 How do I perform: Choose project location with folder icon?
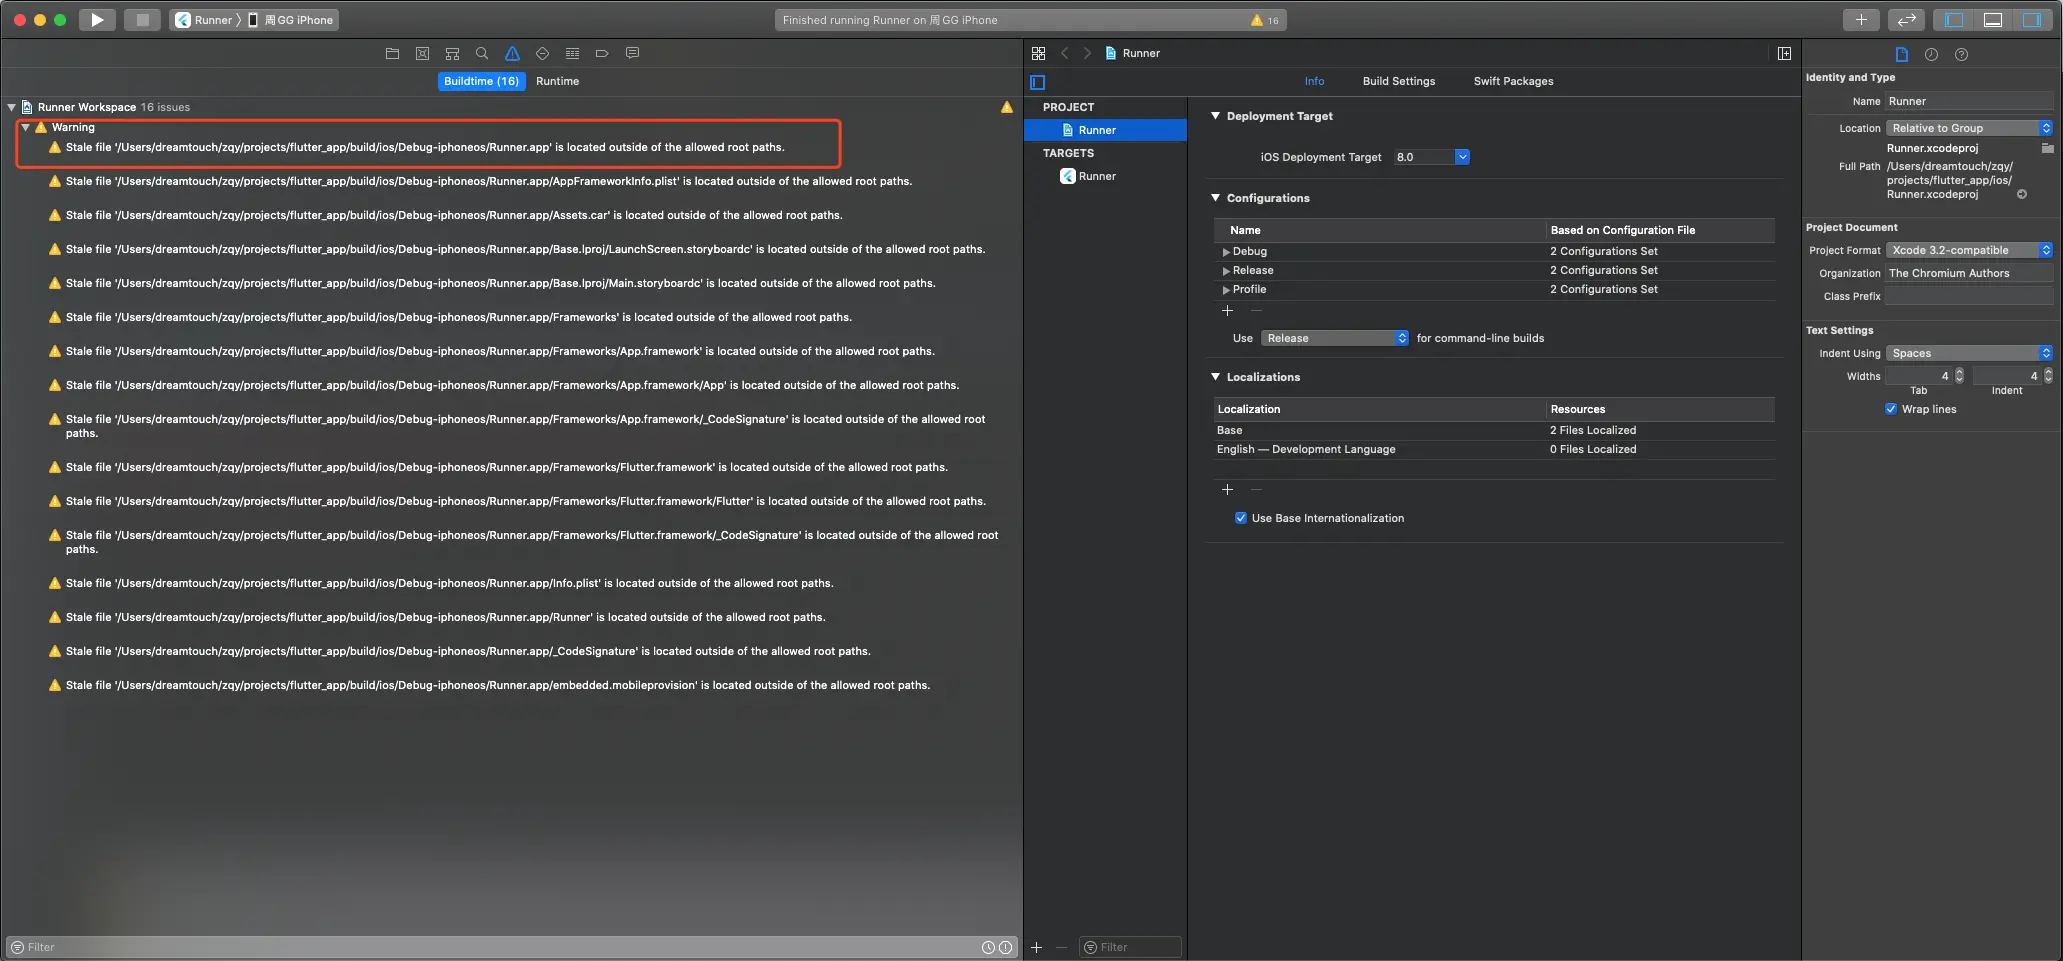click(x=2047, y=148)
